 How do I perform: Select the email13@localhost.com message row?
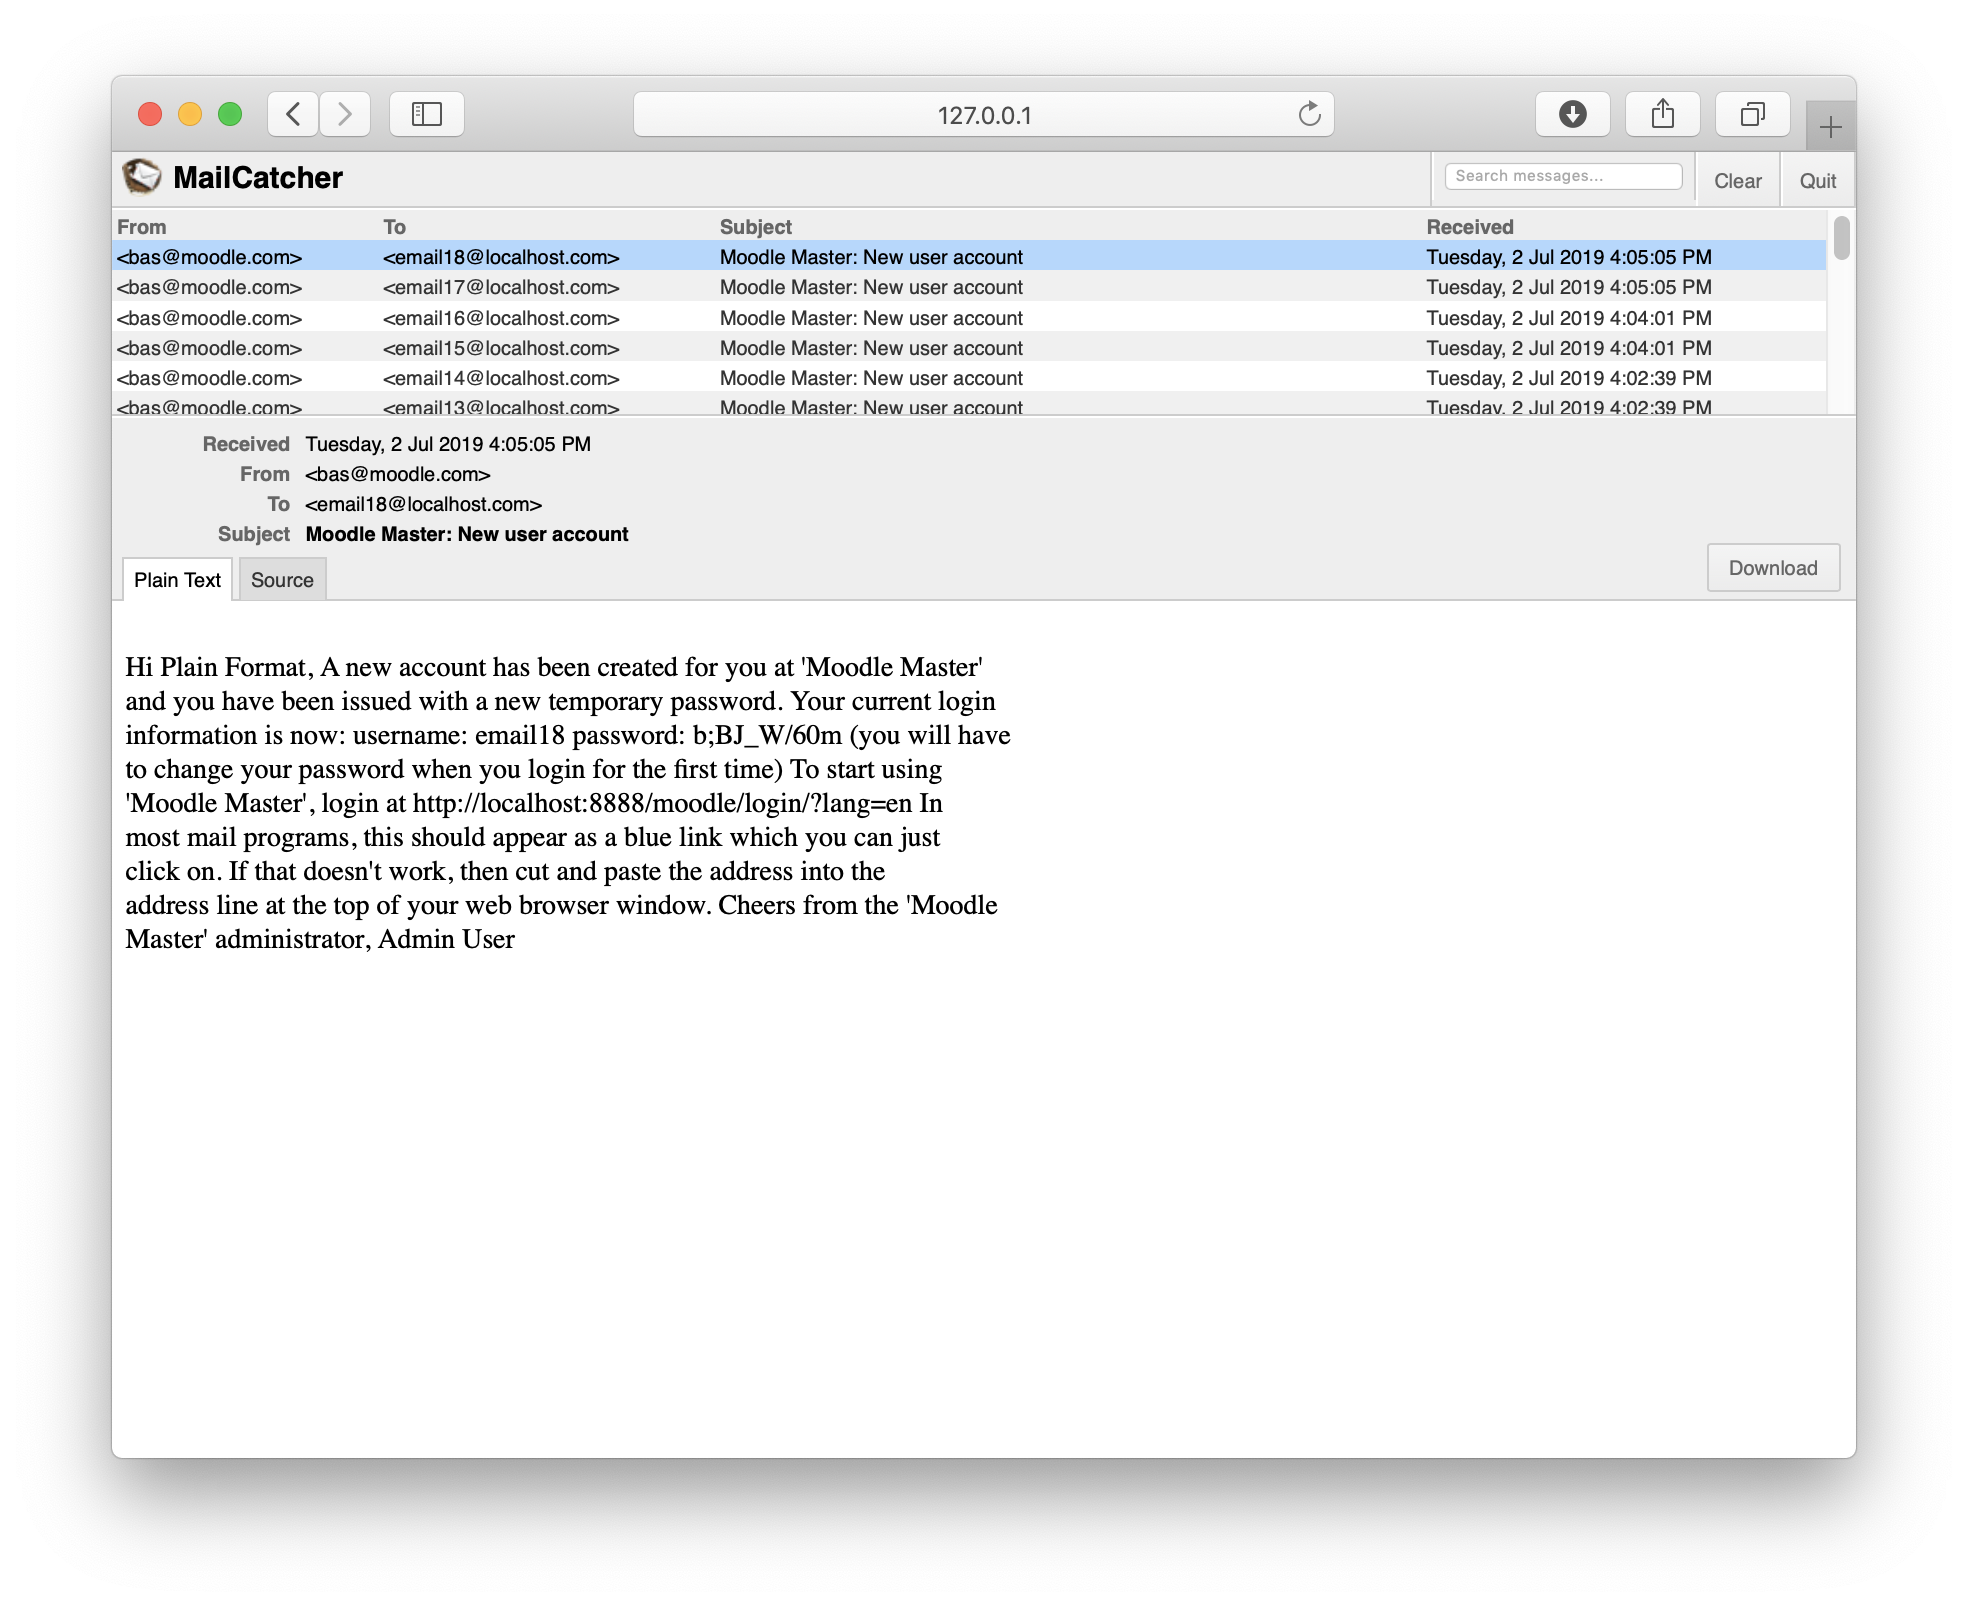pyautogui.click(x=969, y=404)
